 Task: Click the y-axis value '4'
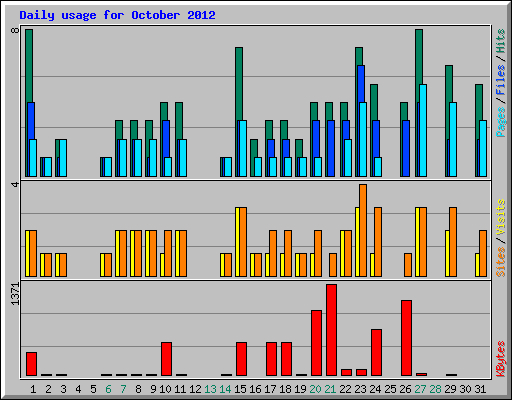tap(15, 184)
